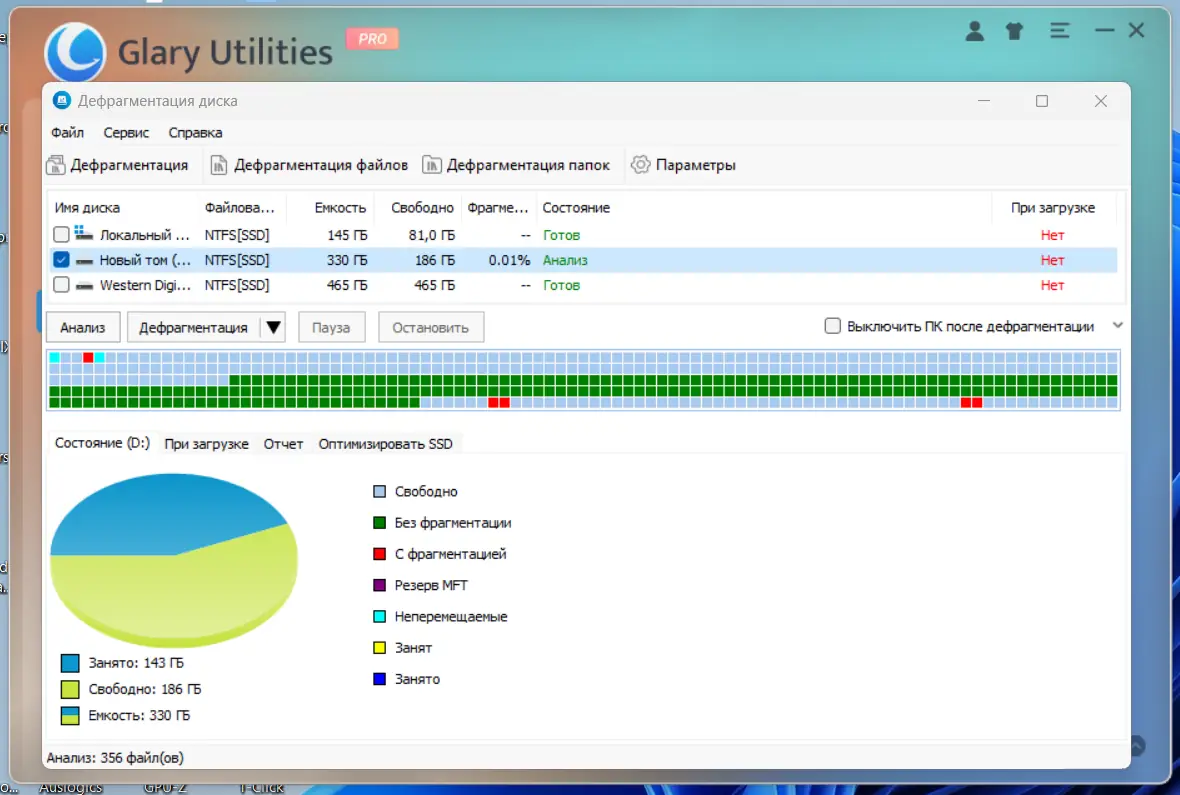Open the Дефрагментация button dropdown arrow
The width and height of the screenshot is (1180, 795).
tap(273, 327)
